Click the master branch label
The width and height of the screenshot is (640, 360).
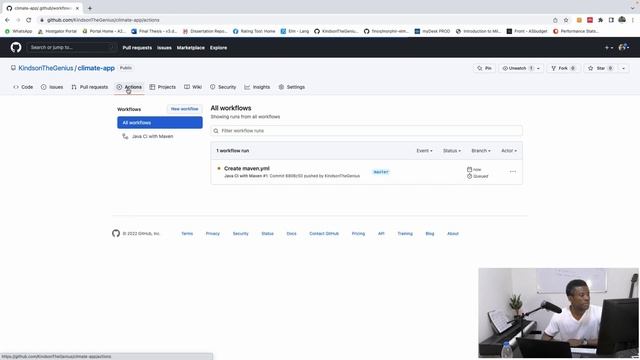(x=381, y=172)
